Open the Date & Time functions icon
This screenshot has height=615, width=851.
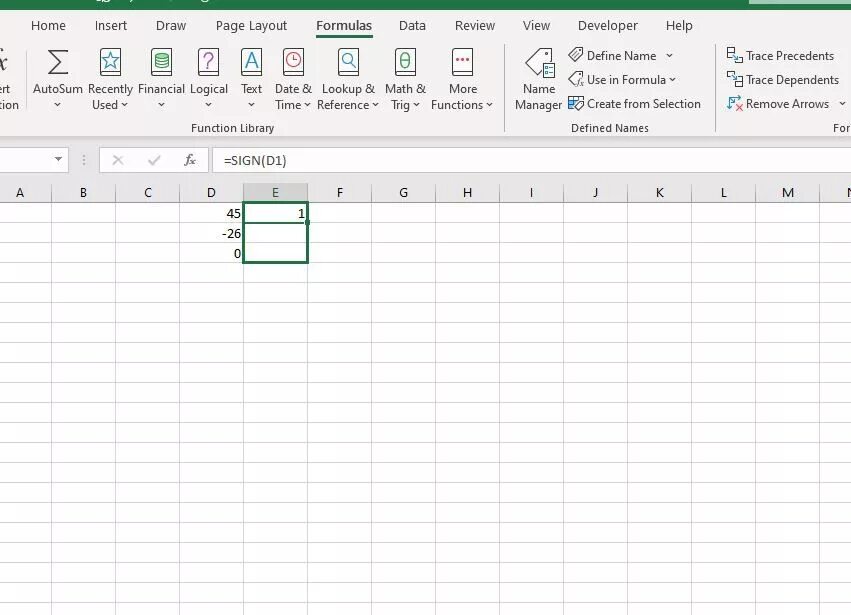293,62
